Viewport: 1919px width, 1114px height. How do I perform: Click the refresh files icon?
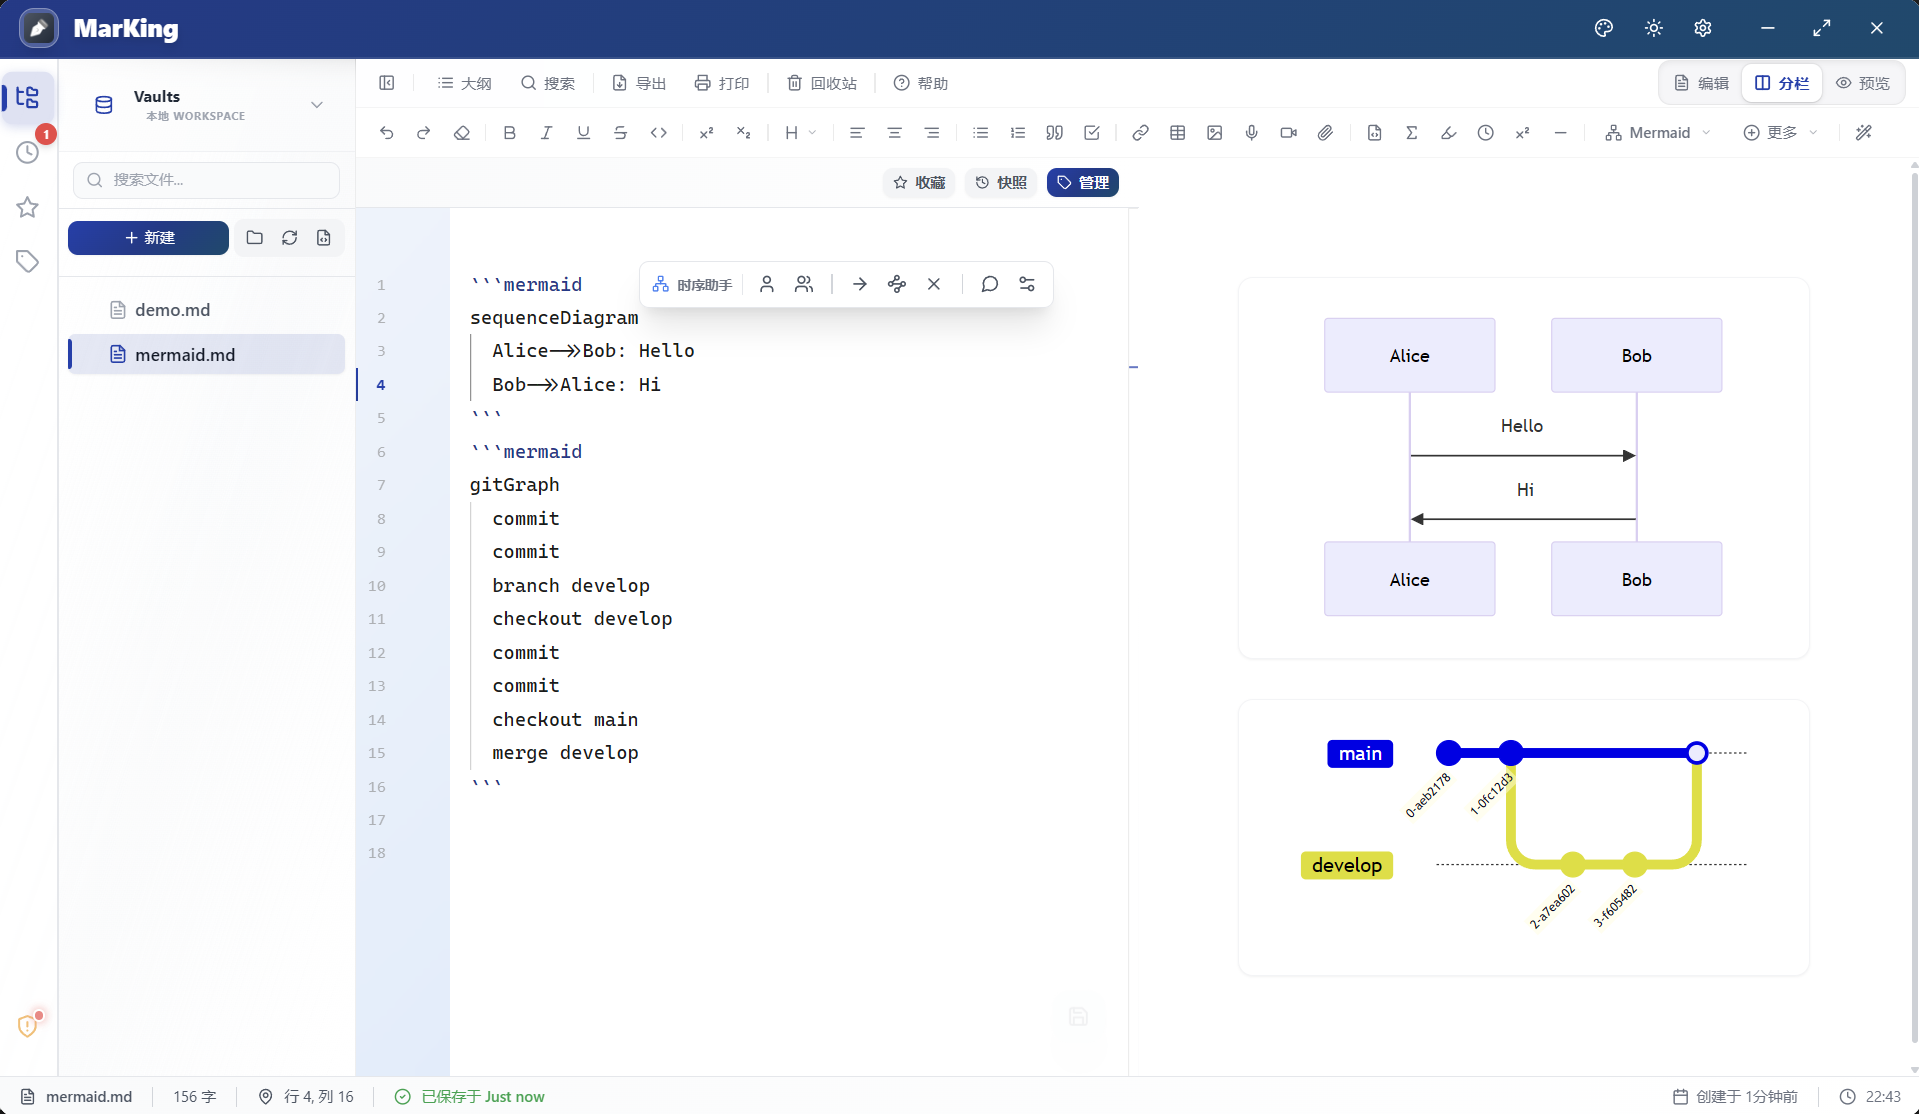[289, 238]
